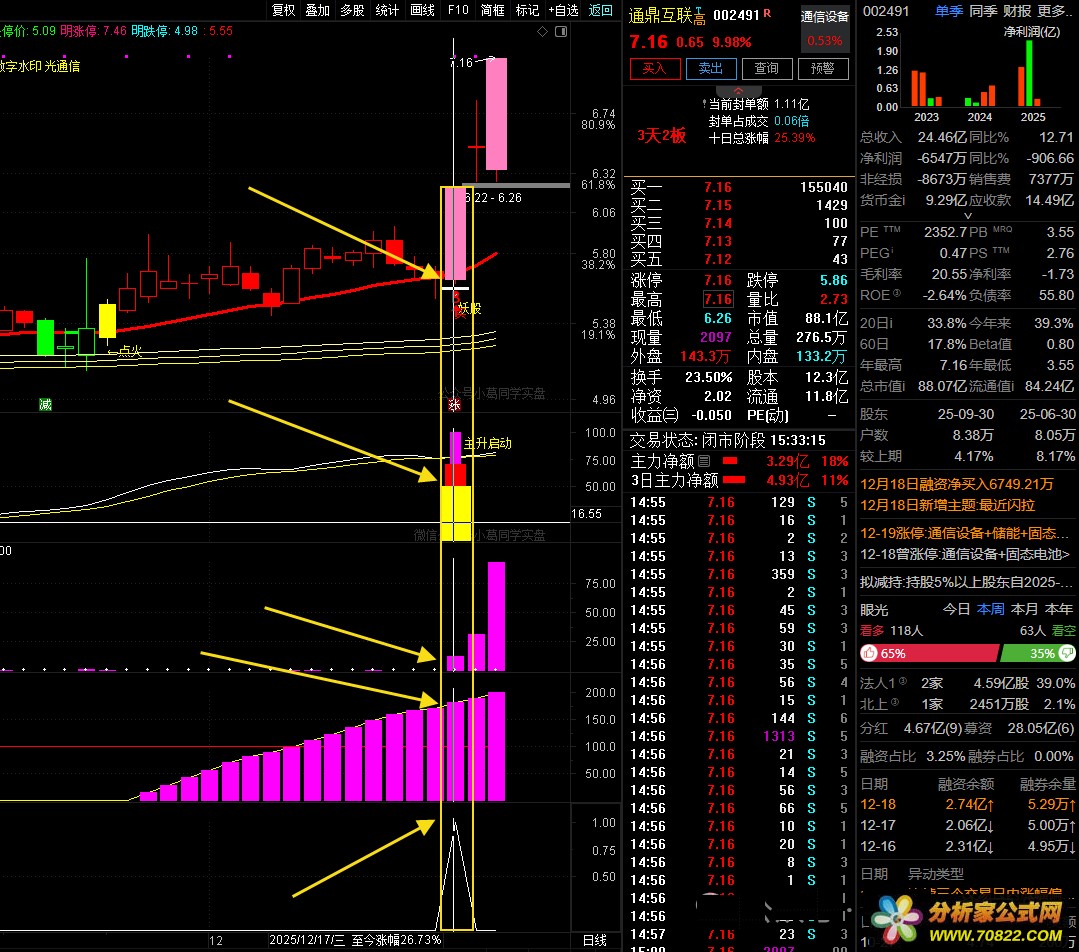Click the 12-18 margin balance row
The width and height of the screenshot is (1079, 952).
click(x=968, y=804)
